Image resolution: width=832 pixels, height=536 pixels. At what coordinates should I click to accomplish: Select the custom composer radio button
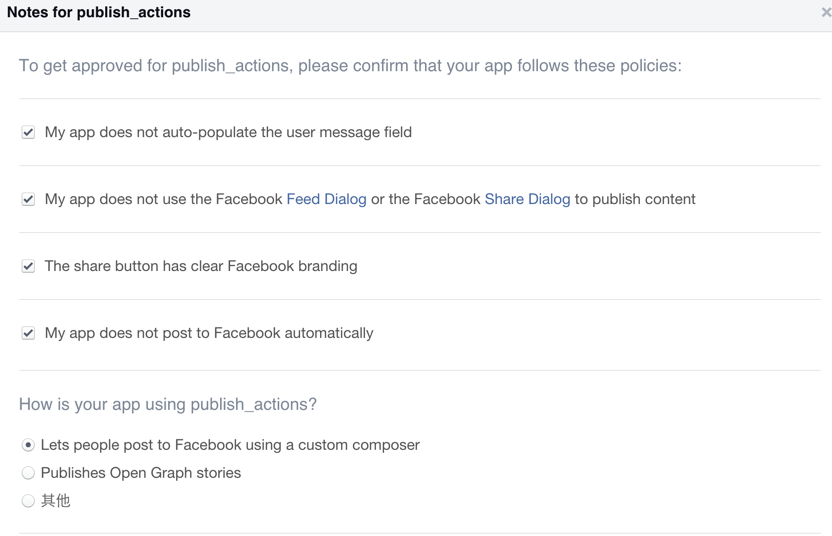click(x=28, y=445)
